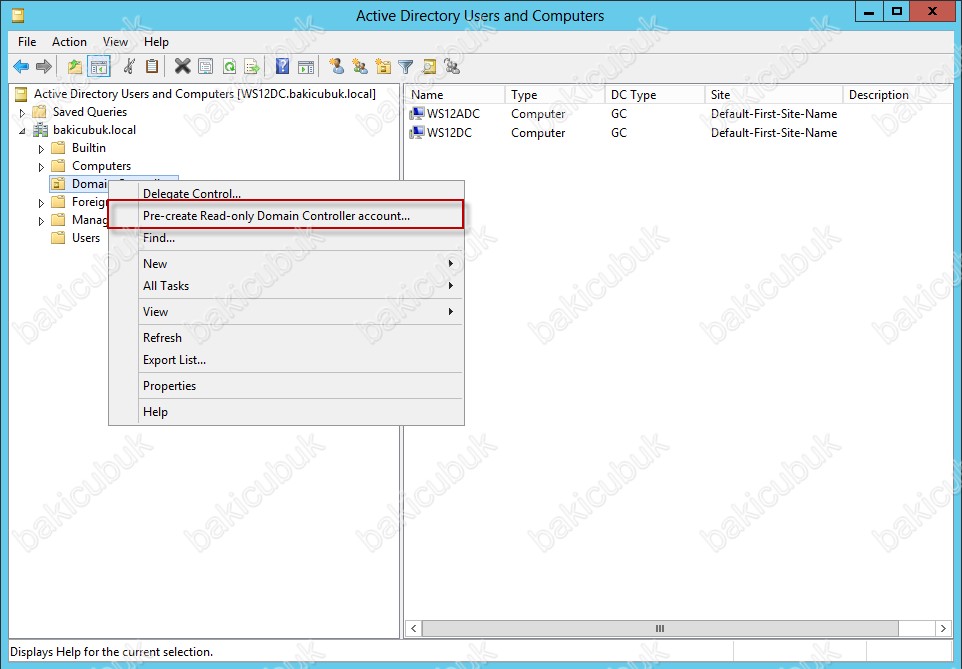Screen dimensions: 962x669
Task: Click the computer icon beside WS12DC
Action: pos(417,133)
